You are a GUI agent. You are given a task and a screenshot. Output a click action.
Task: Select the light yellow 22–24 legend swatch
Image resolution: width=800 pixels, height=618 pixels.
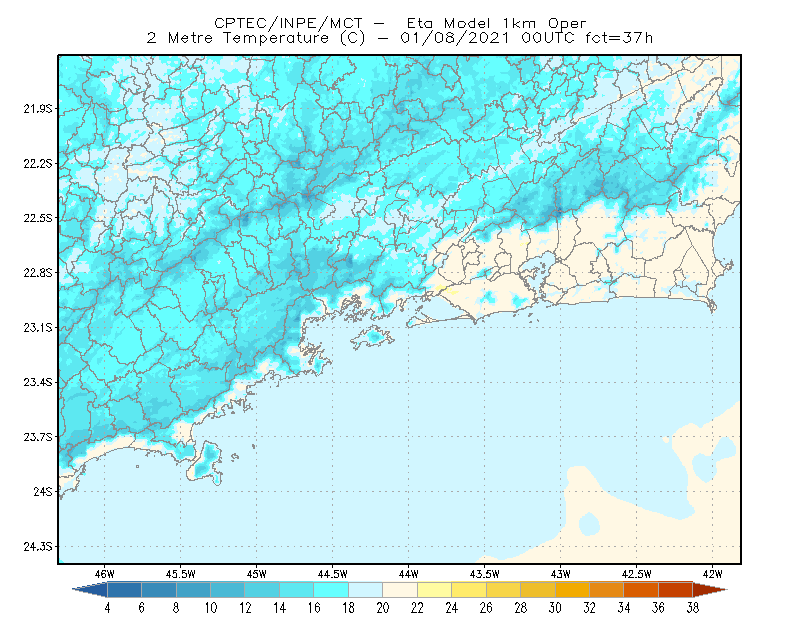435,589
